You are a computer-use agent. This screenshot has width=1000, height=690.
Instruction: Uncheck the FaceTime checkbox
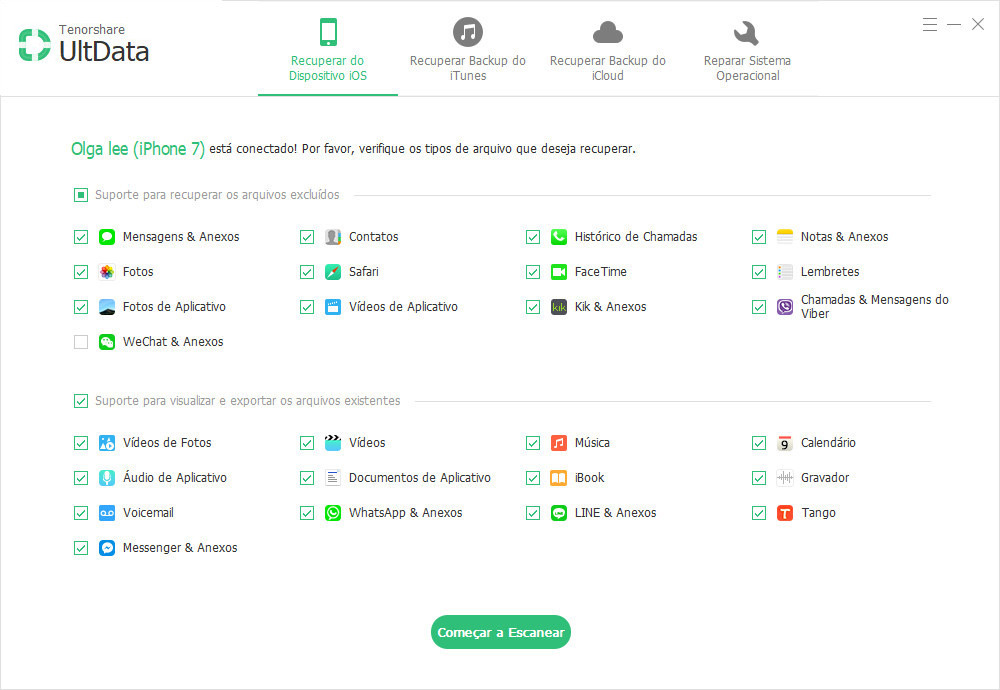point(533,272)
